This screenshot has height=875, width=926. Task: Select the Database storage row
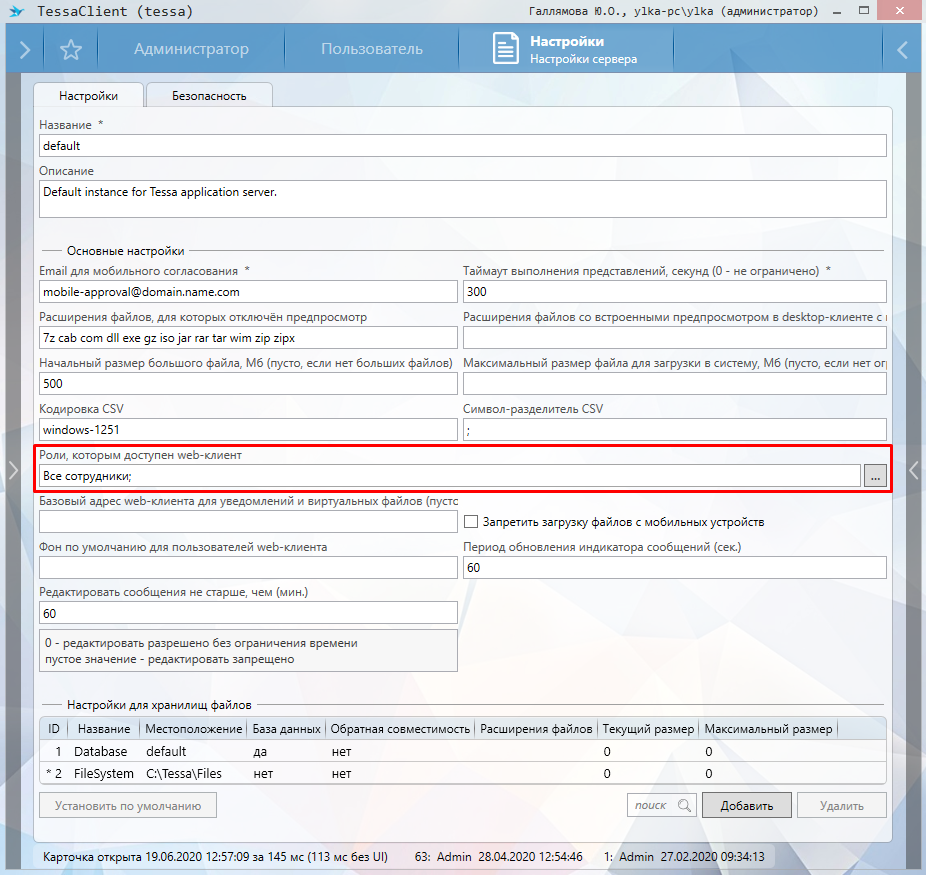(103, 751)
